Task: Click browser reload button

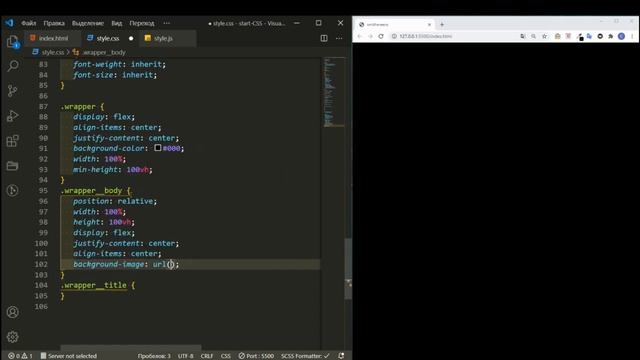Action: click(x=381, y=36)
